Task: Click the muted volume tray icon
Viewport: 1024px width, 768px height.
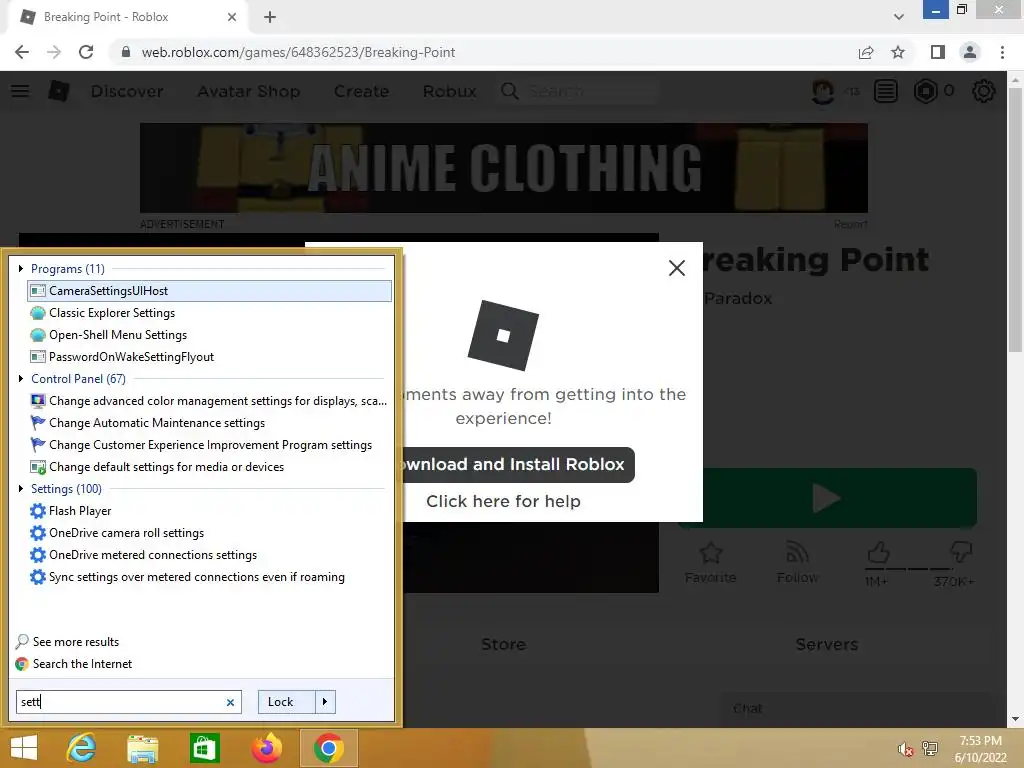Action: pos(905,748)
